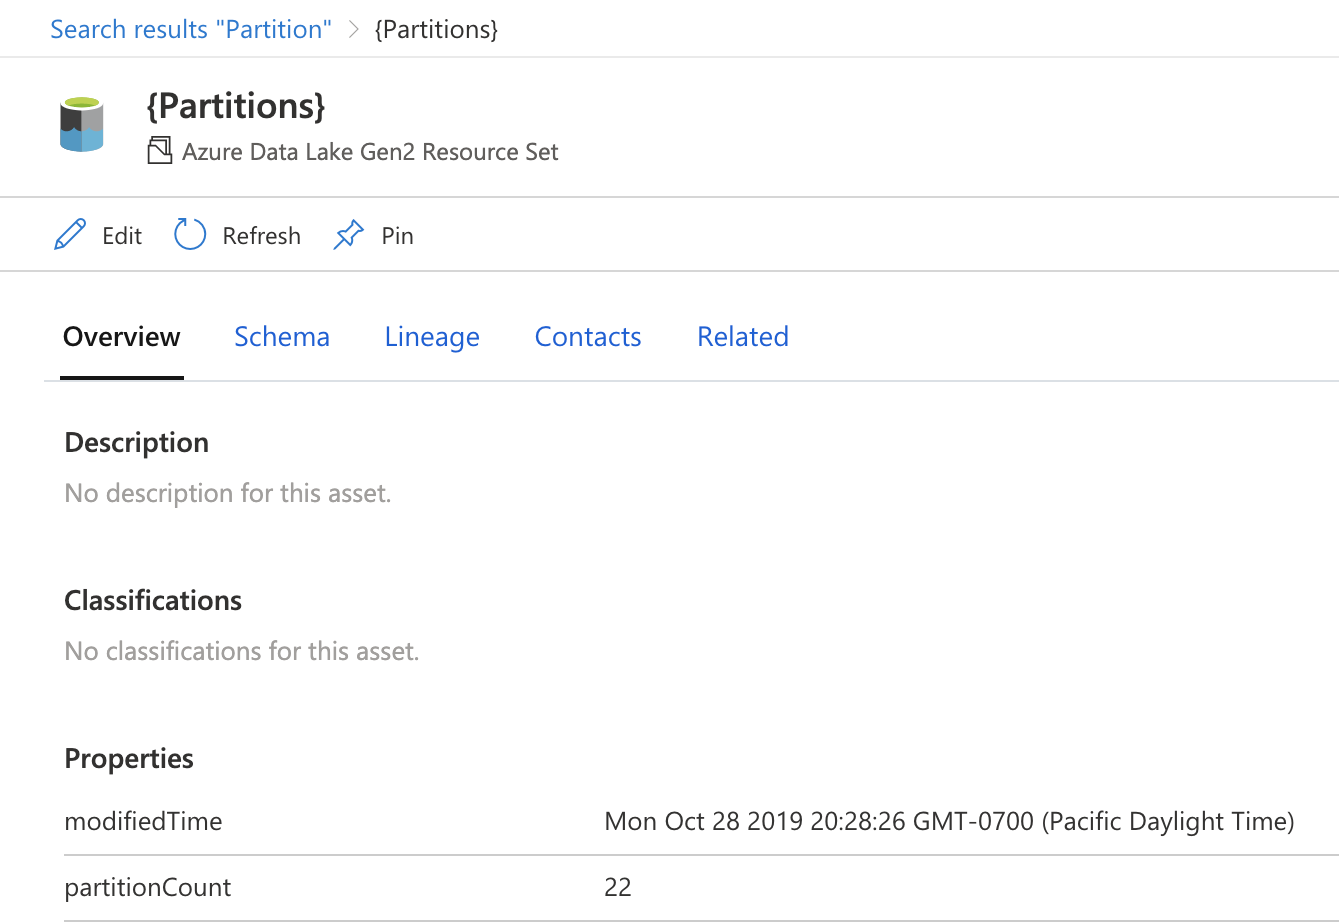Click the Data Lake bucket asset icon
The image size is (1339, 922).
click(x=82, y=125)
